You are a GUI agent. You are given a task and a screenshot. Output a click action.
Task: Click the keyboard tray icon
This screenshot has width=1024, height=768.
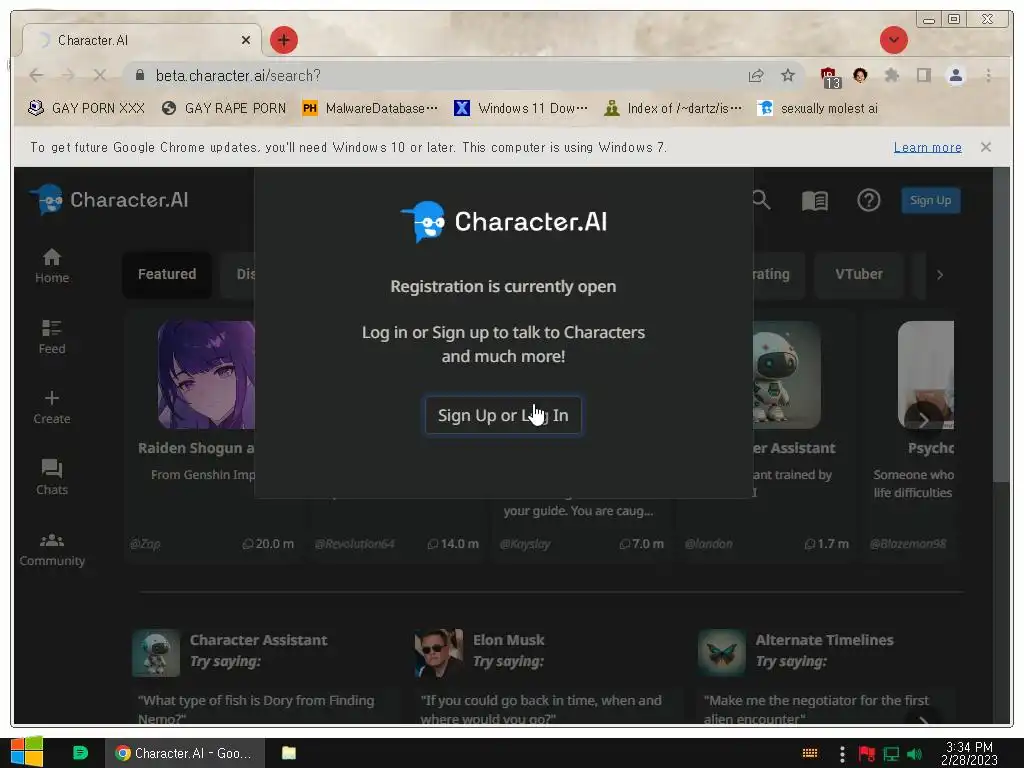click(810, 754)
